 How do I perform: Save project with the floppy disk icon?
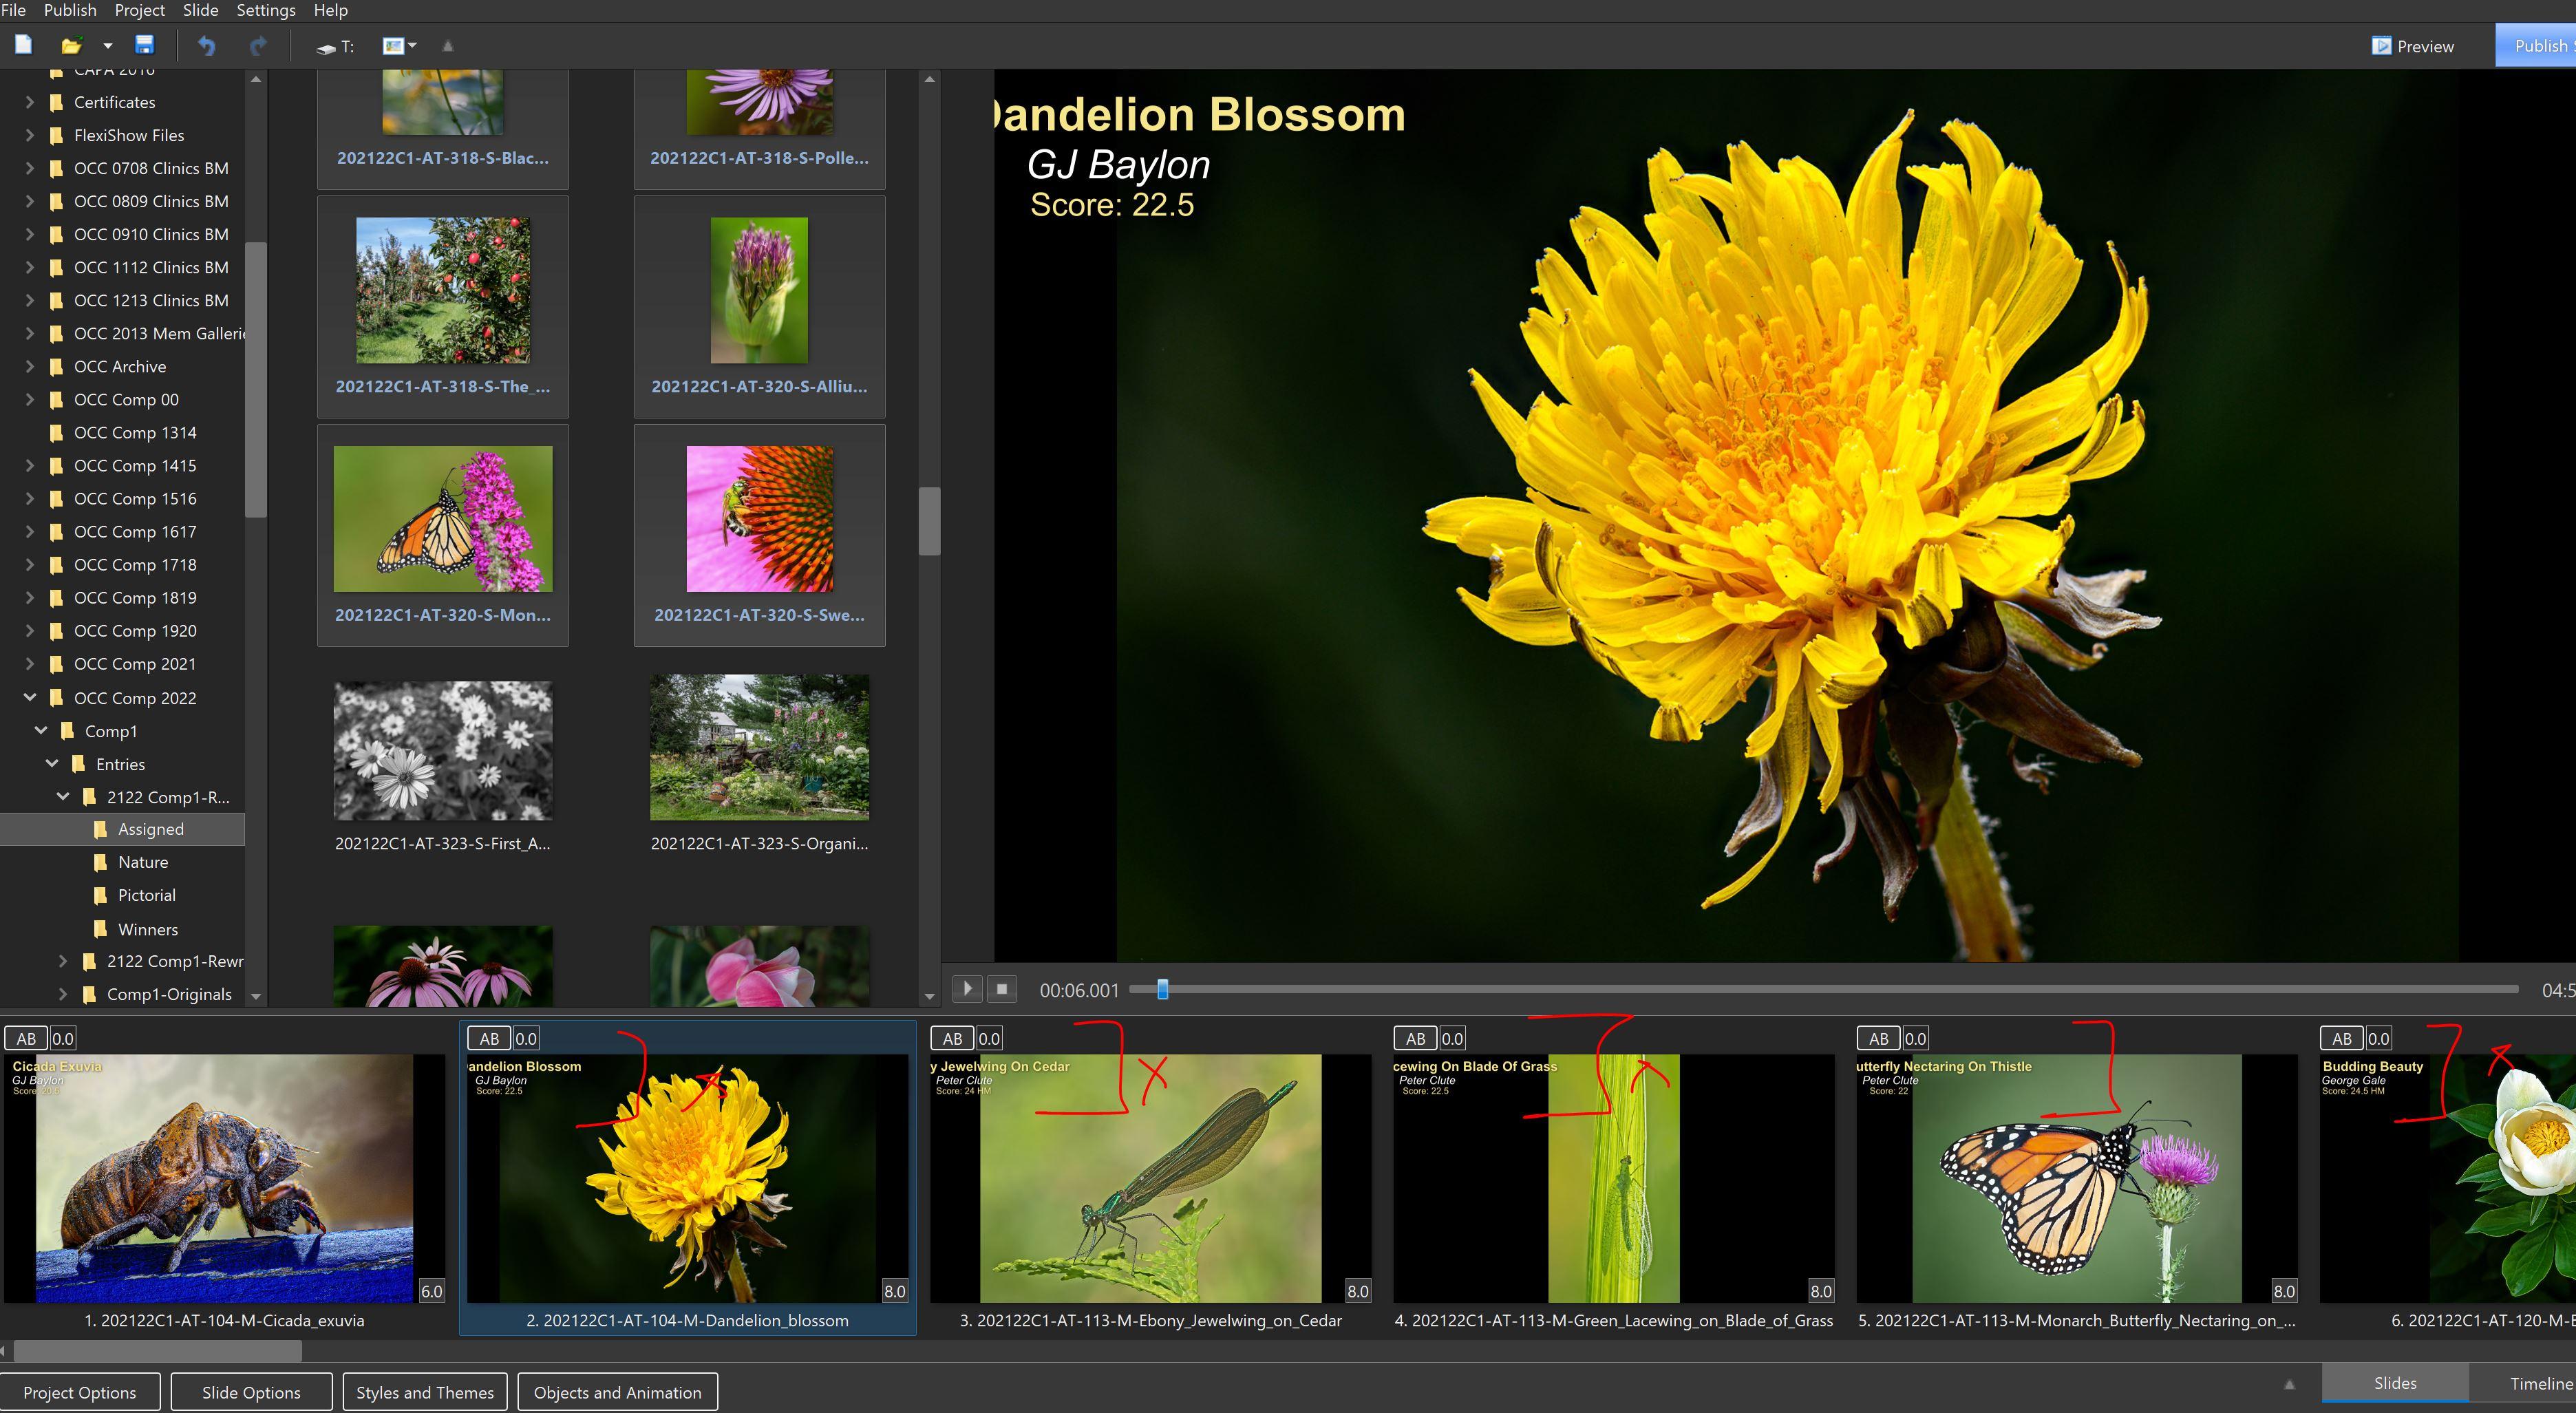click(x=144, y=45)
